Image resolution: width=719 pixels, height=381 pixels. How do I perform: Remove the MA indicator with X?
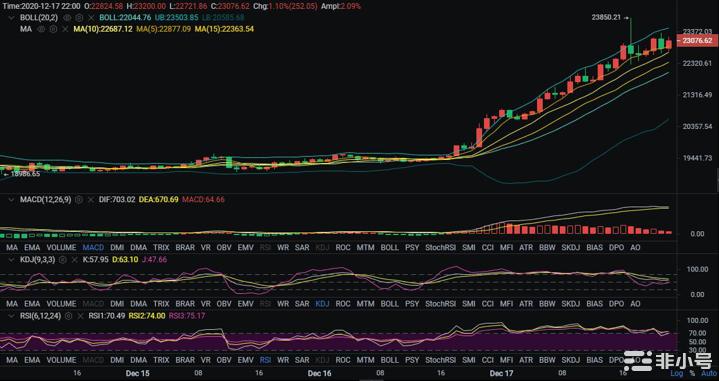pyautogui.click(x=65, y=29)
